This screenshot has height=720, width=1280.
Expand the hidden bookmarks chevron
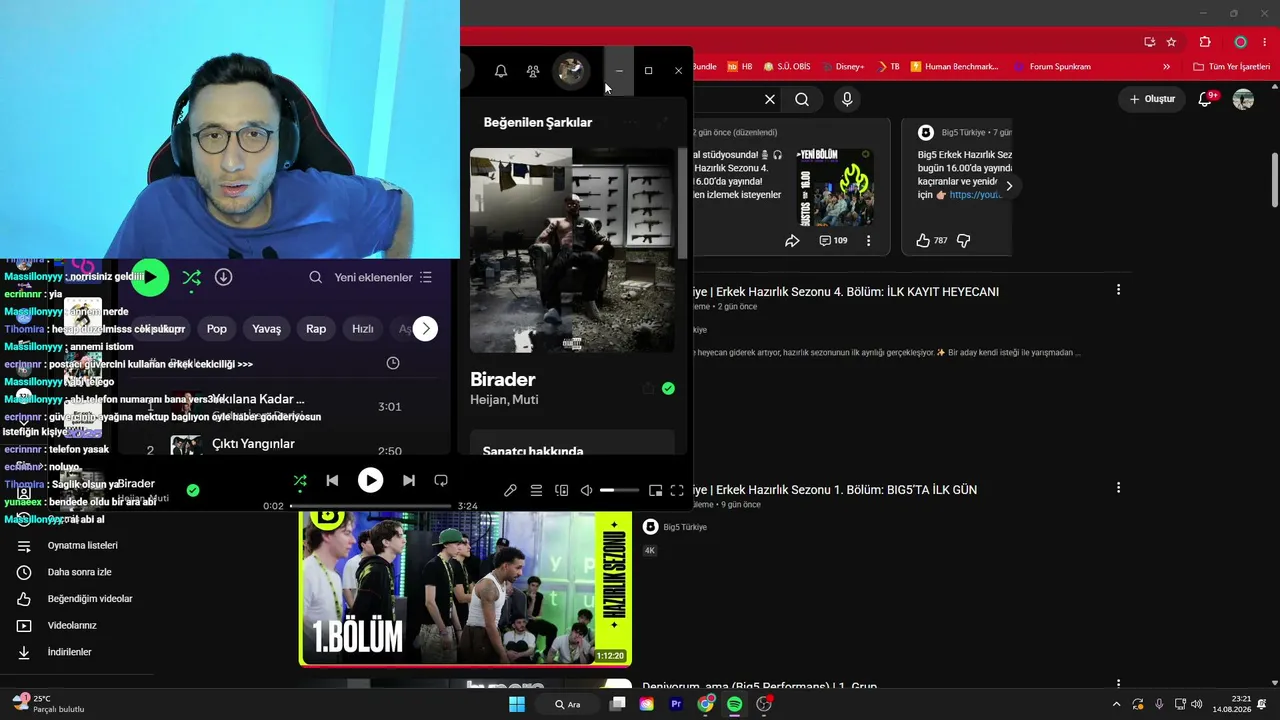tap(1166, 67)
